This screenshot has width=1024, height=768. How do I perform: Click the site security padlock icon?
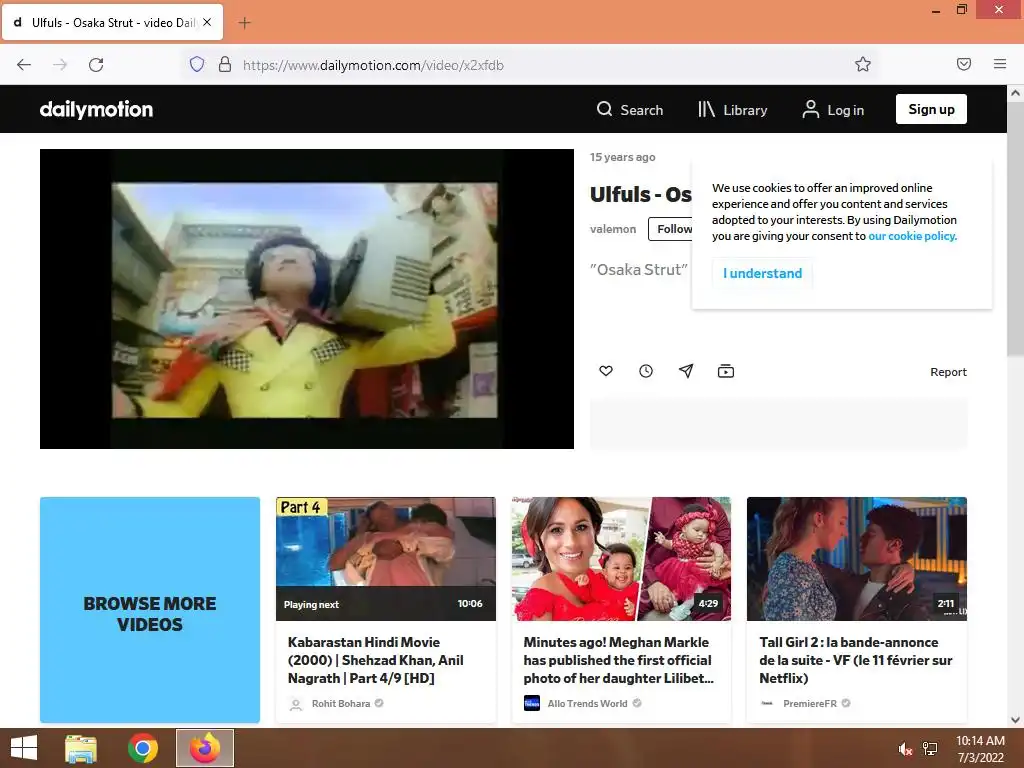[225, 64]
